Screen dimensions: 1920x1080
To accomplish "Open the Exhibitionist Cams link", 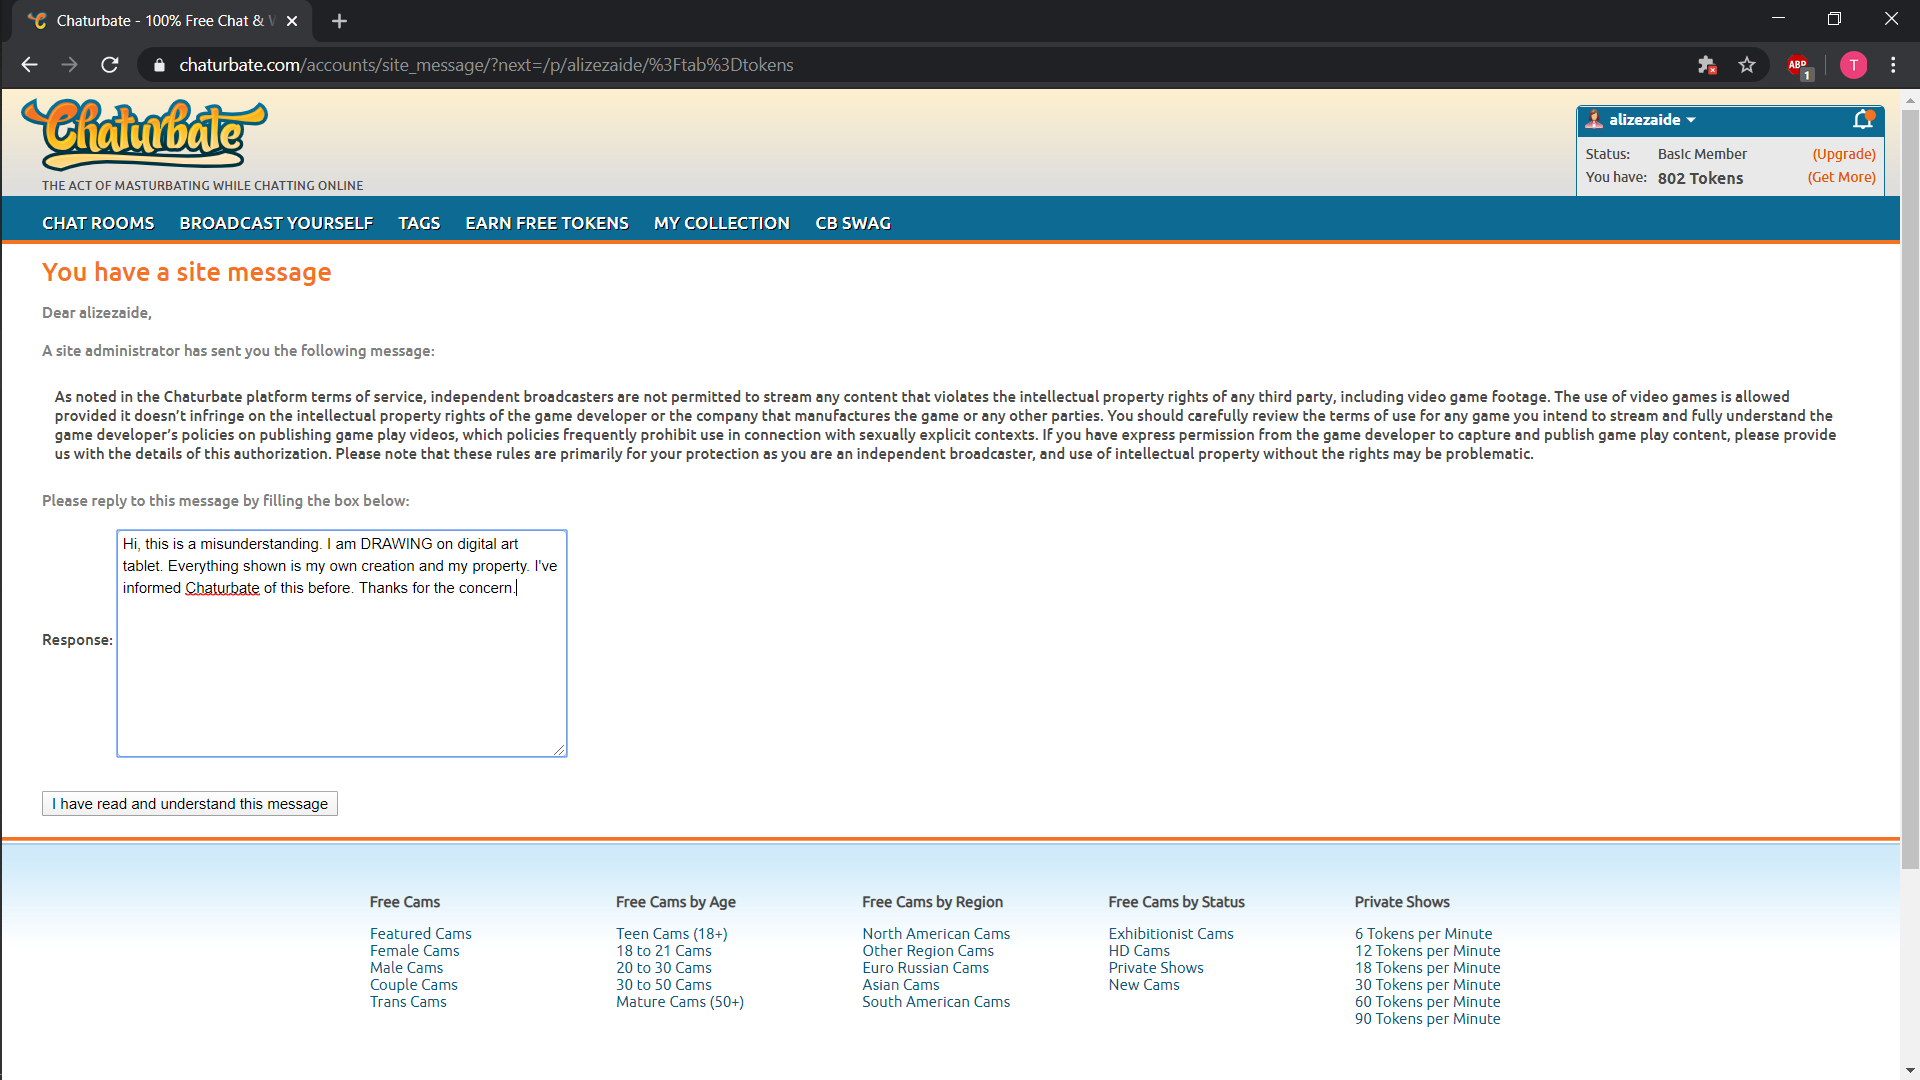I will (x=1171, y=933).
